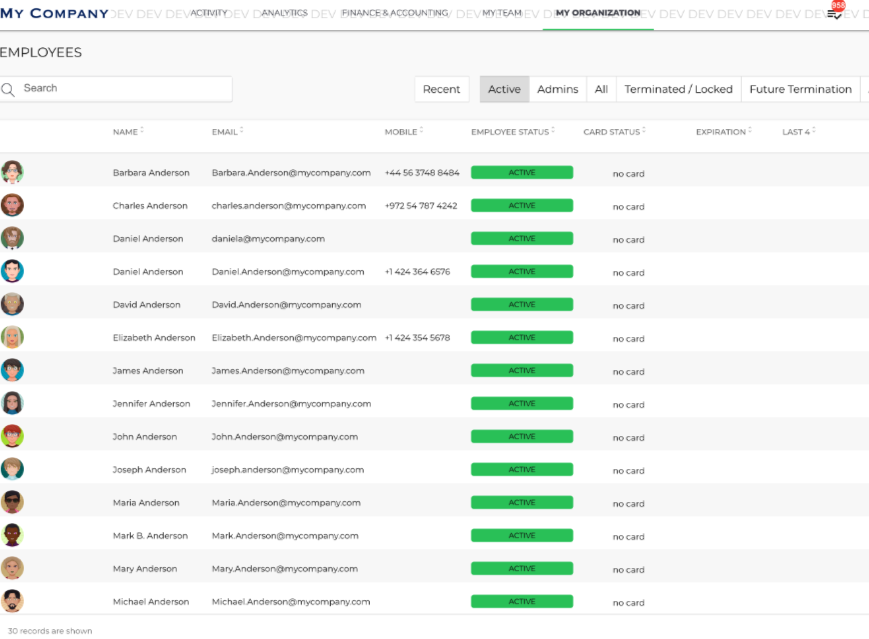869x639 pixels.
Task: Sort employees by Name column
Action: pos(128,132)
